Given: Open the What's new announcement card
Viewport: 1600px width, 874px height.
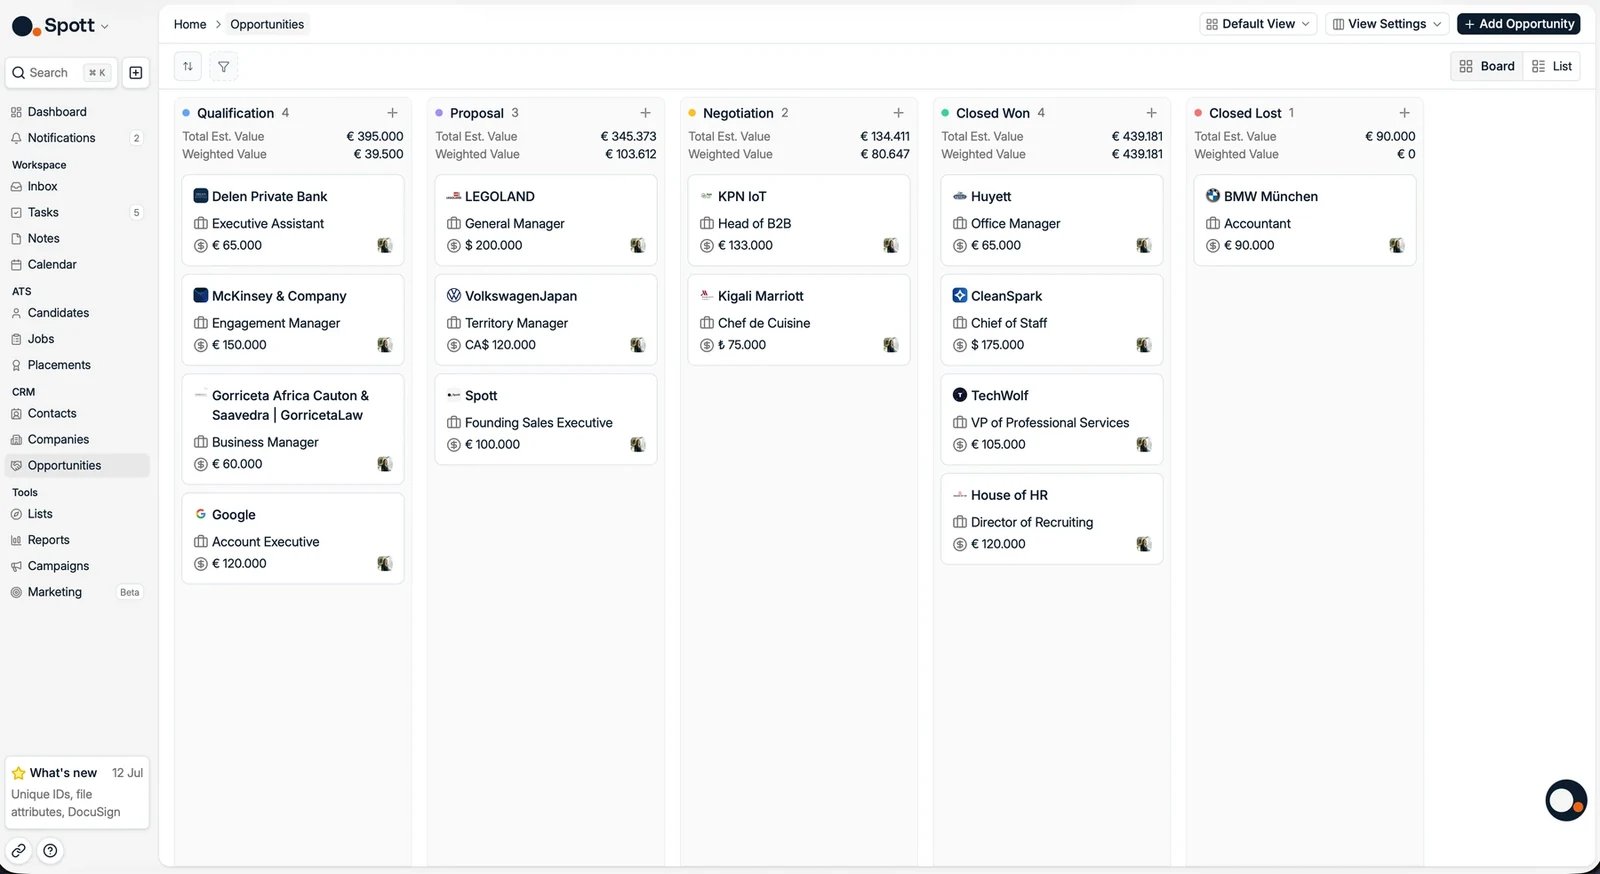Looking at the screenshot, I should click(77, 792).
